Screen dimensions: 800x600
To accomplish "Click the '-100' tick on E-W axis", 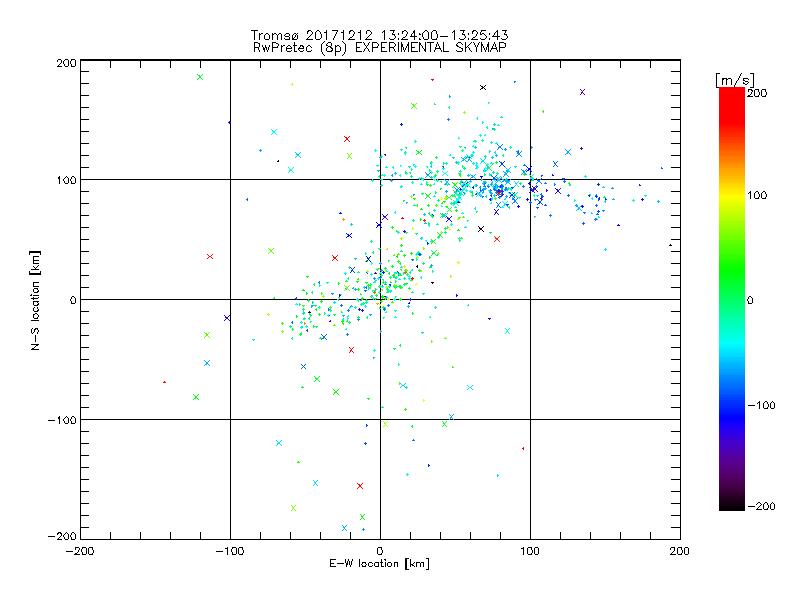I will click(x=230, y=551).
